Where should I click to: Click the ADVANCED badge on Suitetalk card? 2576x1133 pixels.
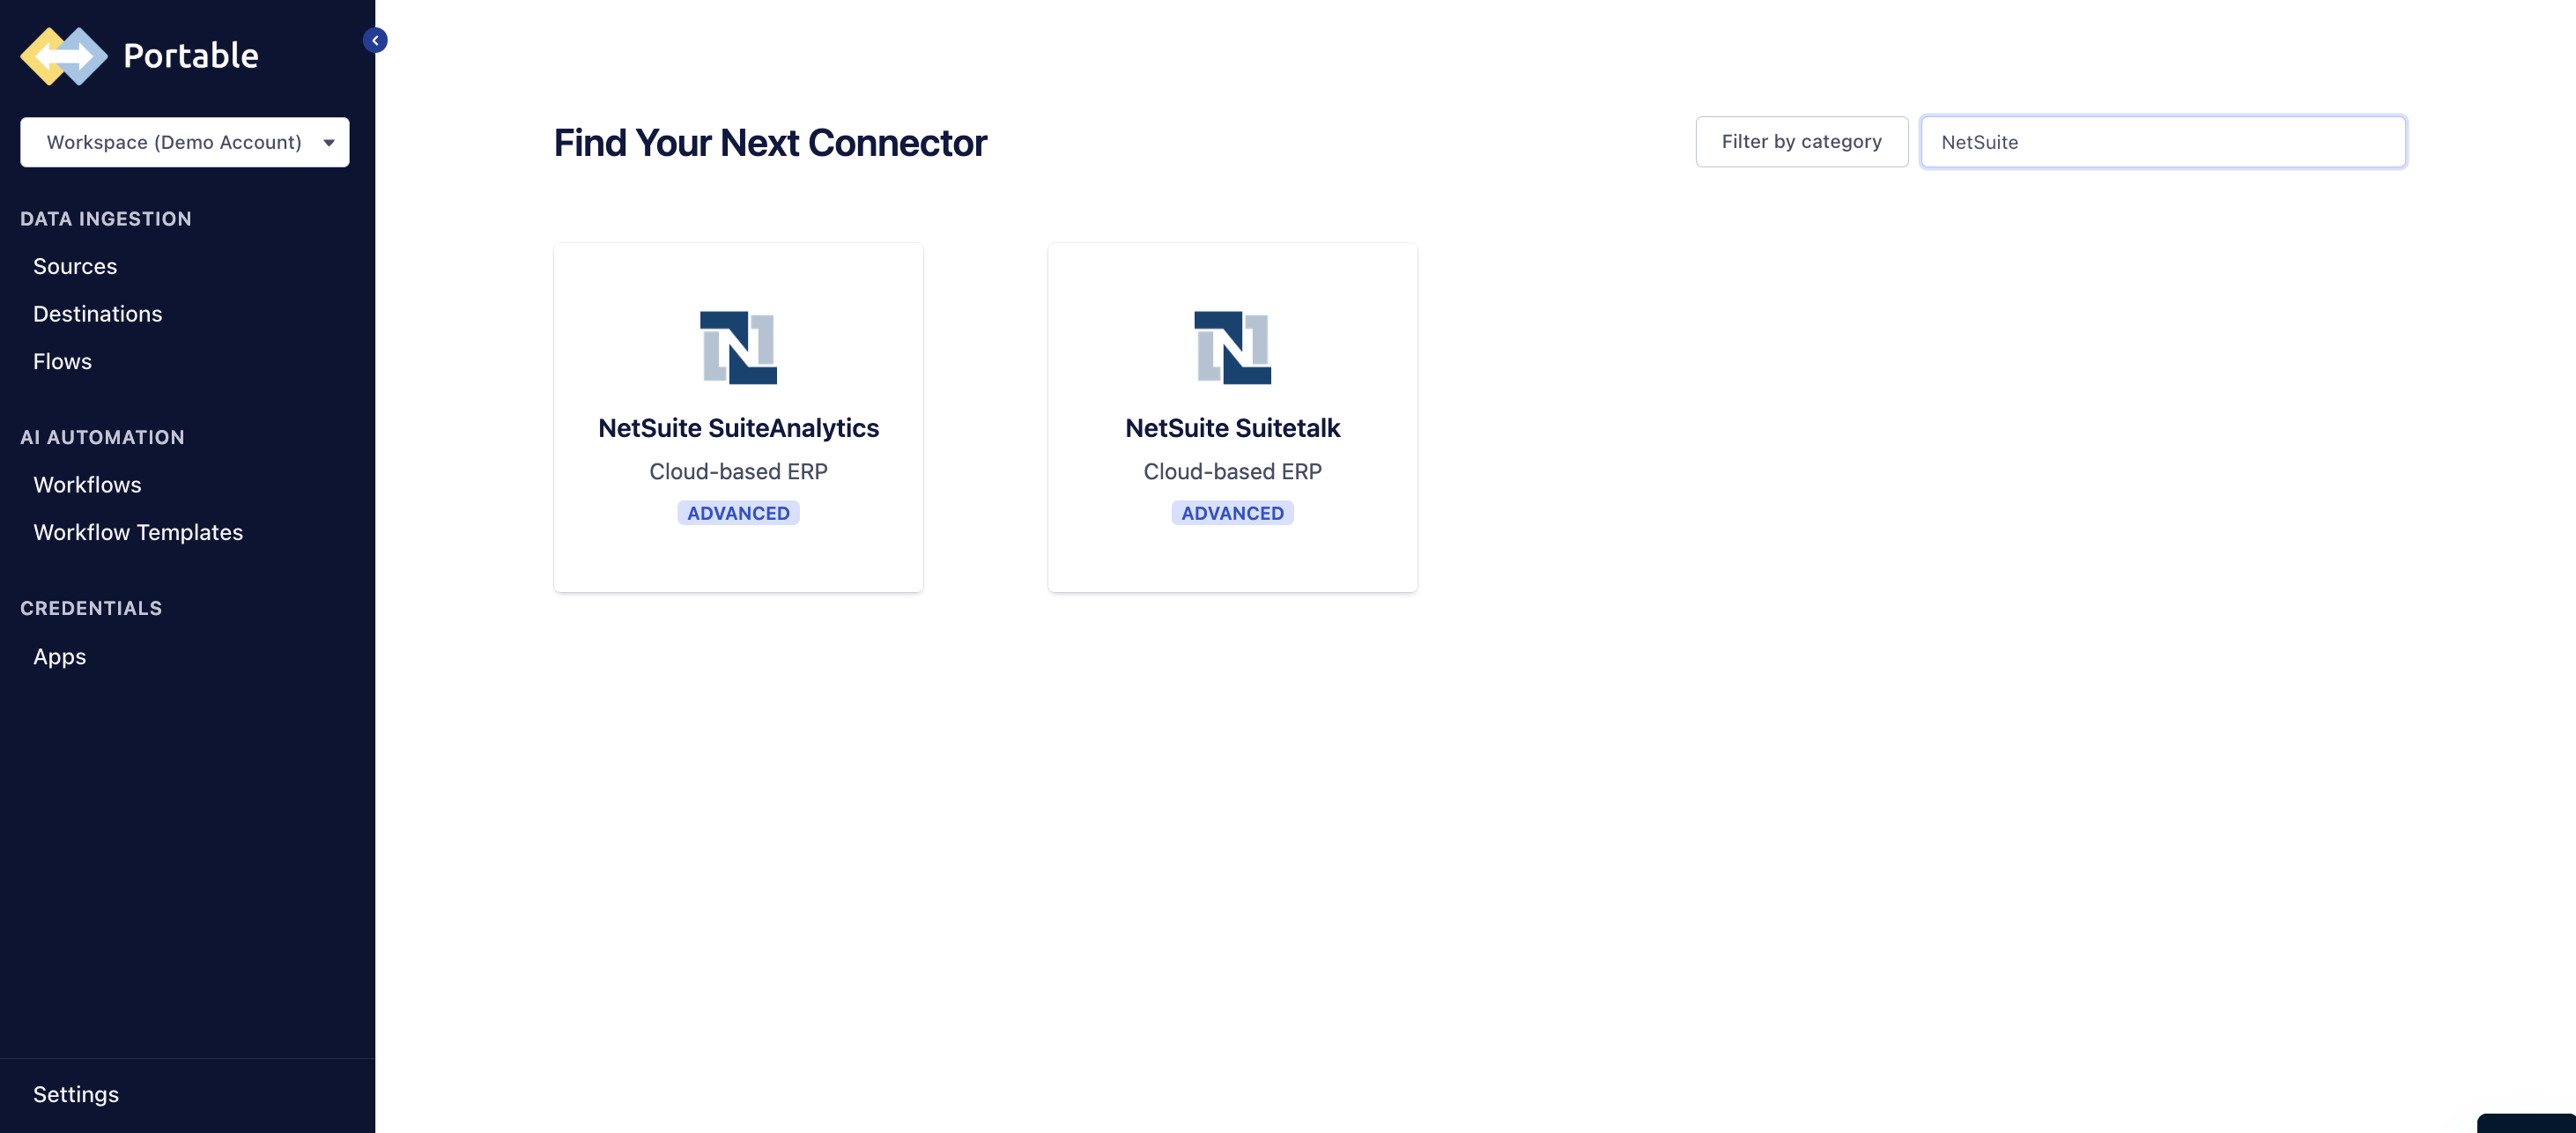point(1232,513)
